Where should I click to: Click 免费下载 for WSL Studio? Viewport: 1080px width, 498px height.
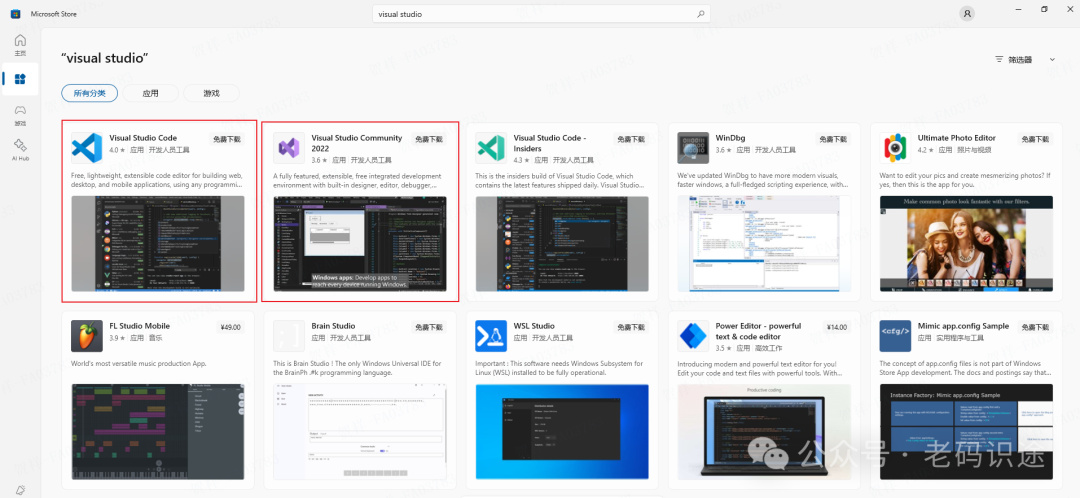point(631,327)
